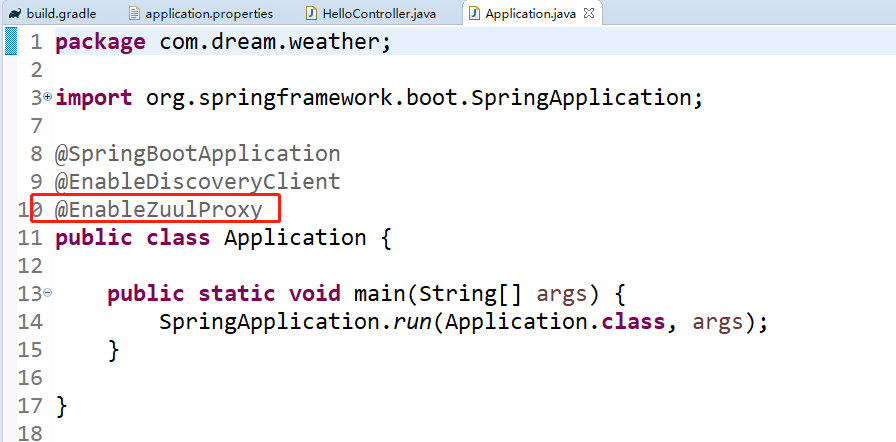Click the Gradle elephant icon on build.gradle tab

point(15,13)
